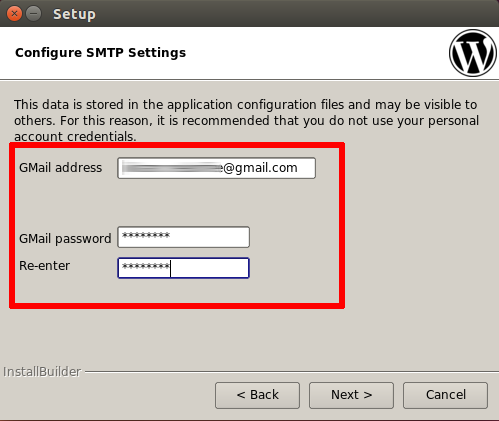Click the blurred username in address field
Image resolution: width=499 pixels, height=421 pixels.
click(171, 168)
